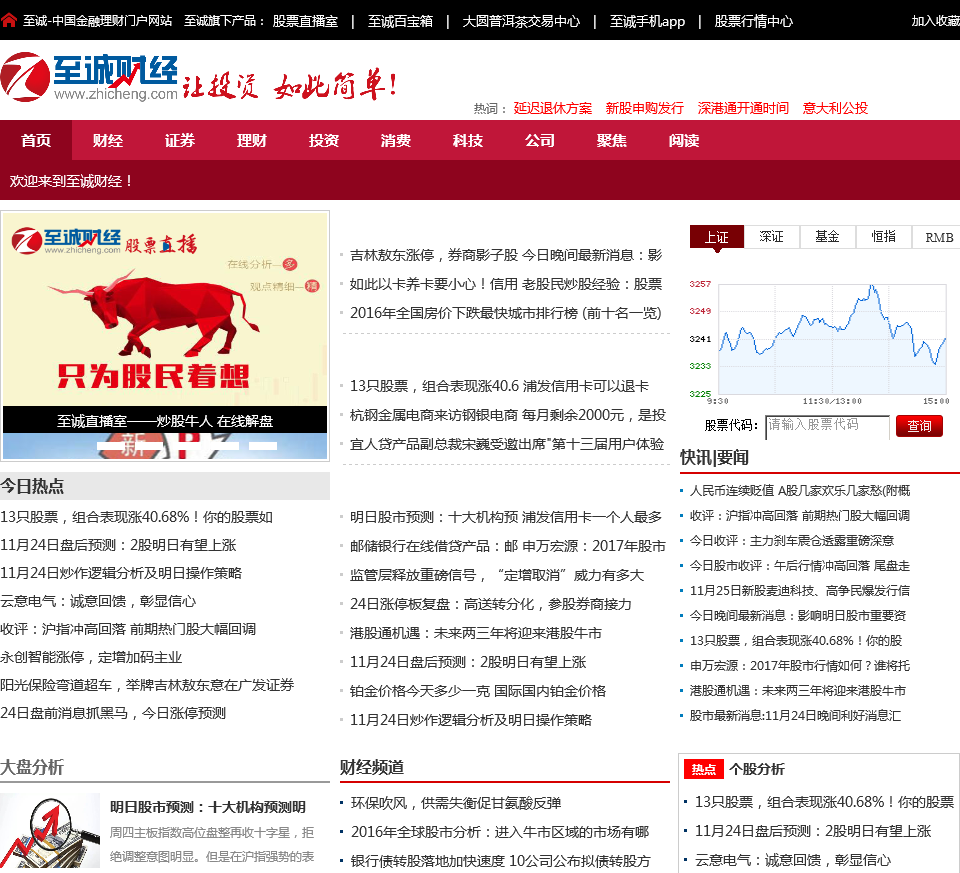Viewport: 960px width, 873px height.
Task: Open the 股票直播室 link in top bar
Action: point(305,21)
